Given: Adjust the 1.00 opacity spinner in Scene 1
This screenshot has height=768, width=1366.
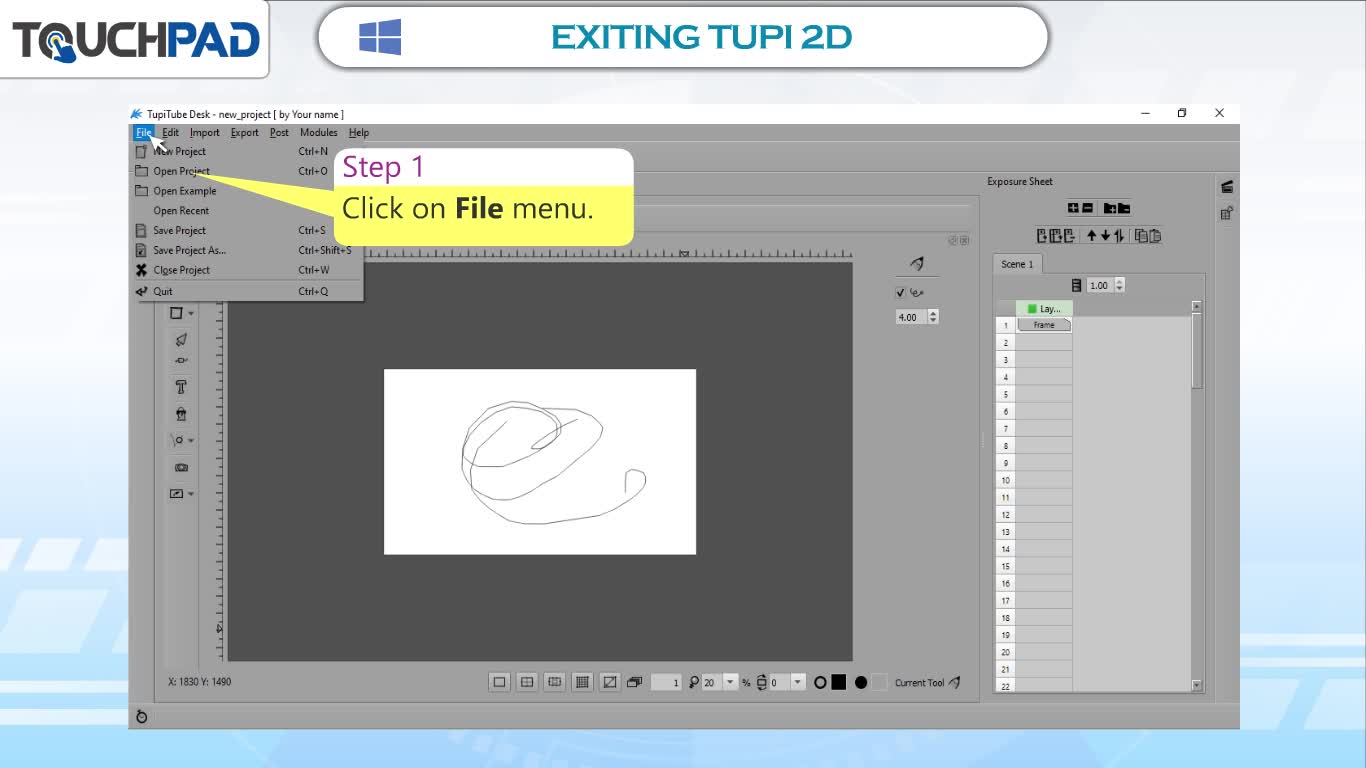Looking at the screenshot, I should click(1119, 285).
